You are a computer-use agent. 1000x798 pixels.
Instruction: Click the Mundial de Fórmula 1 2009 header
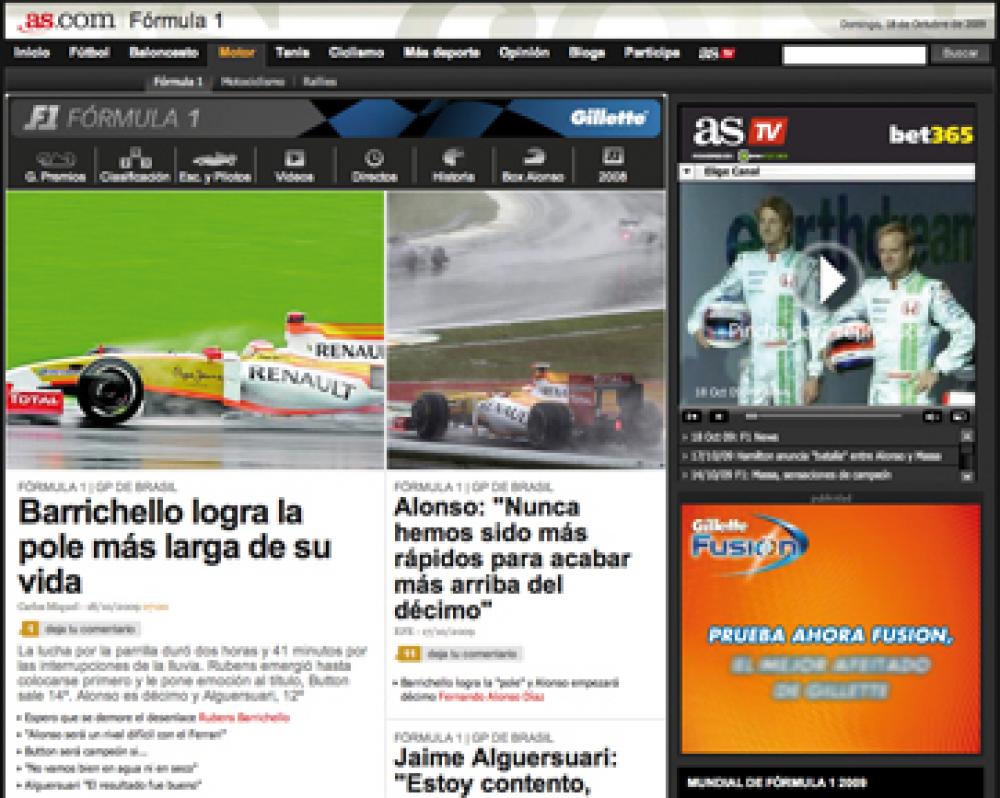[x=776, y=783]
